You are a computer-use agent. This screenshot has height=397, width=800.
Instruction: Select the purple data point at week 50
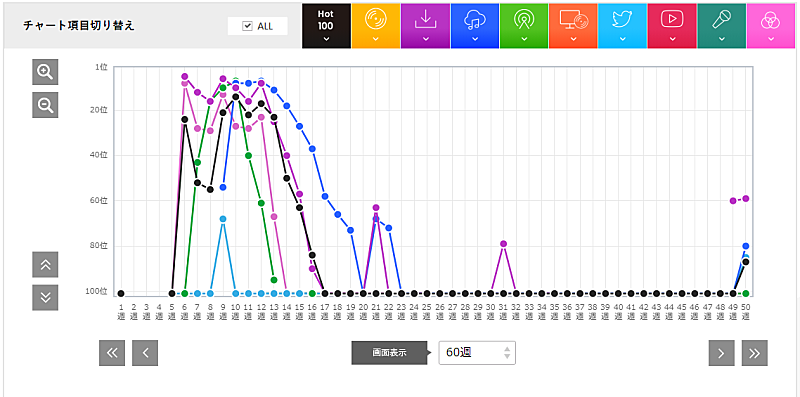[746, 198]
